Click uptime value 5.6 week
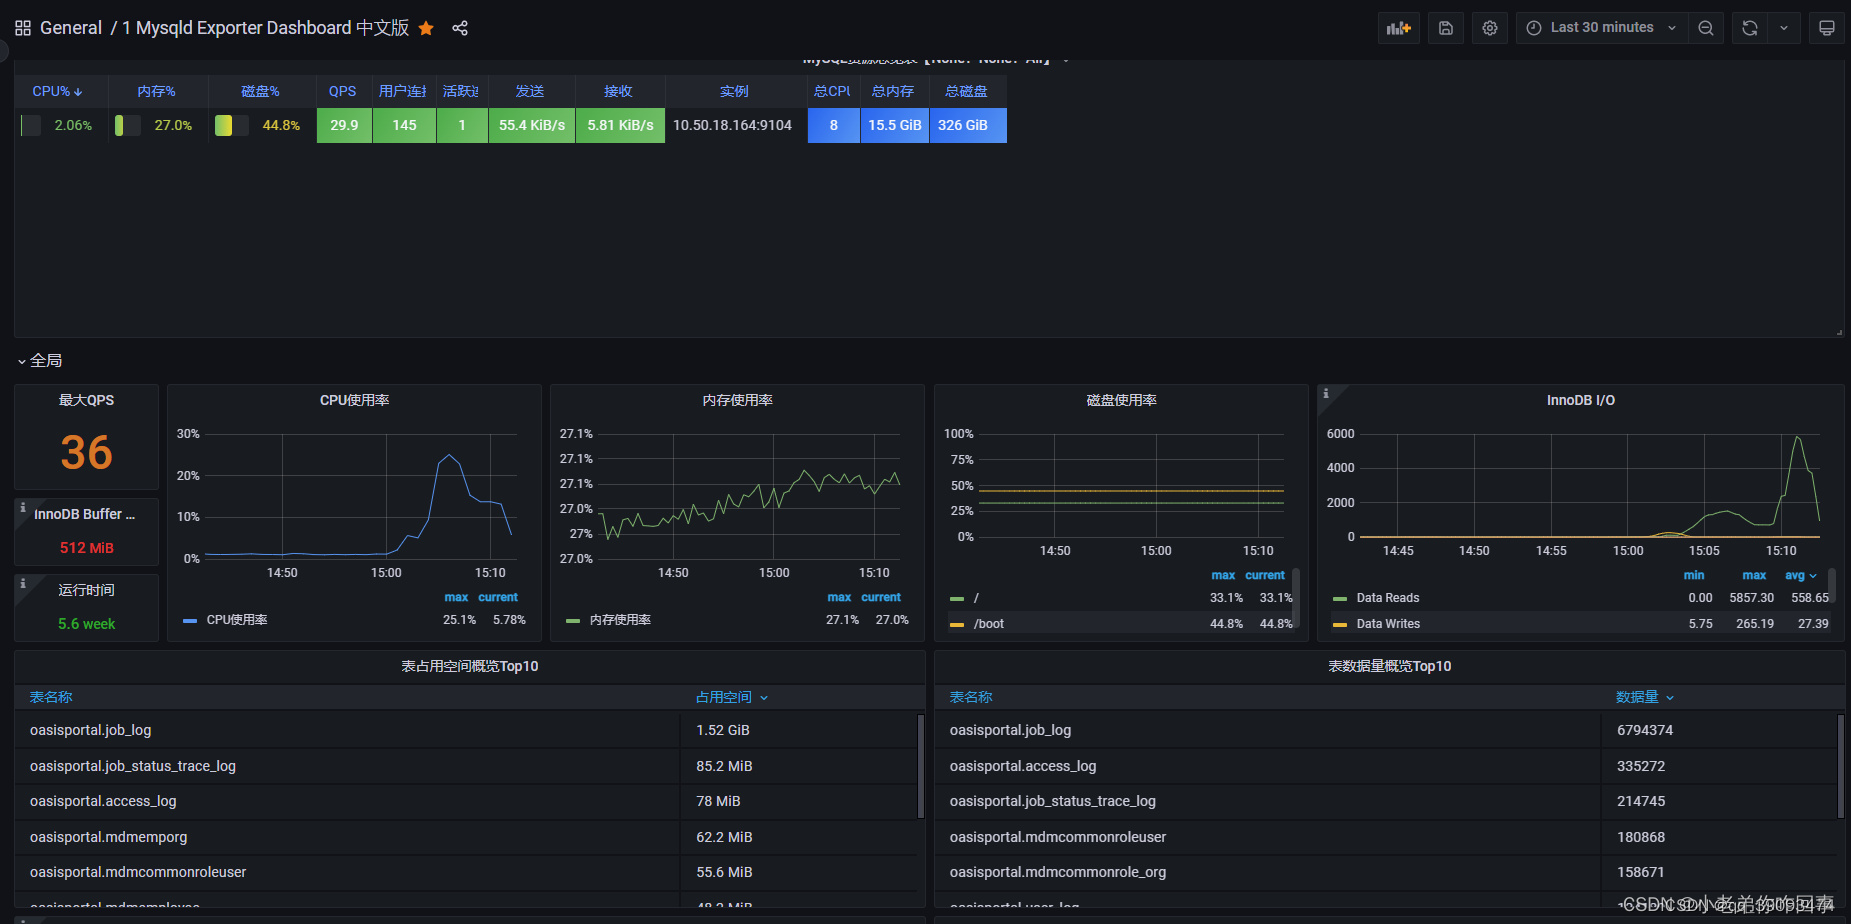 pyautogui.click(x=87, y=624)
